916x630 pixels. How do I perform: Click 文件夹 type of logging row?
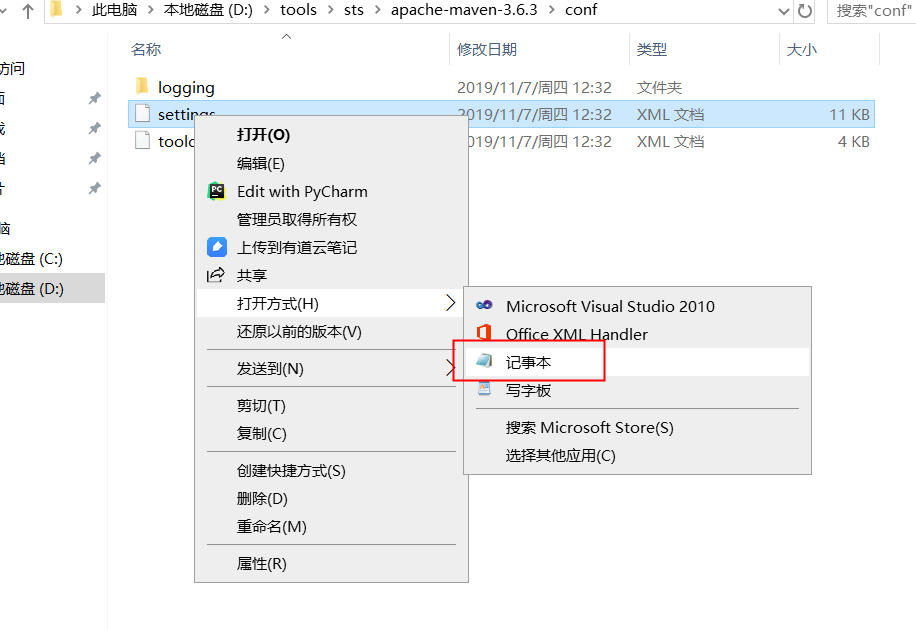[x=659, y=88]
